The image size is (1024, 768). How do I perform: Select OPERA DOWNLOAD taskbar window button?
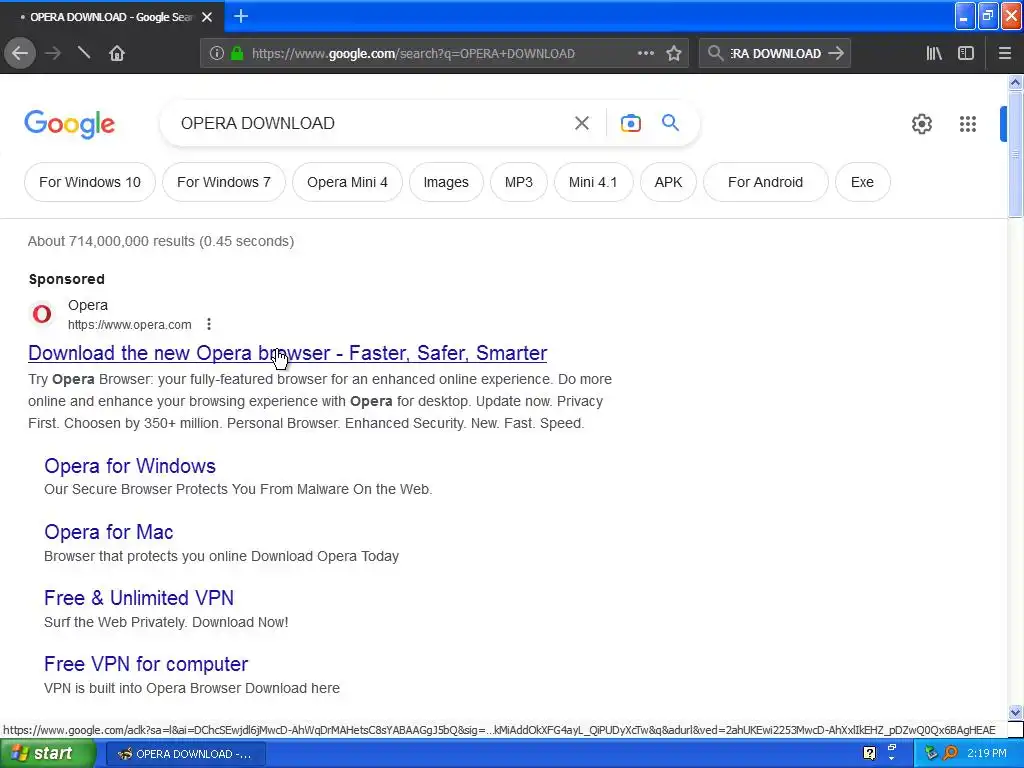(x=184, y=754)
